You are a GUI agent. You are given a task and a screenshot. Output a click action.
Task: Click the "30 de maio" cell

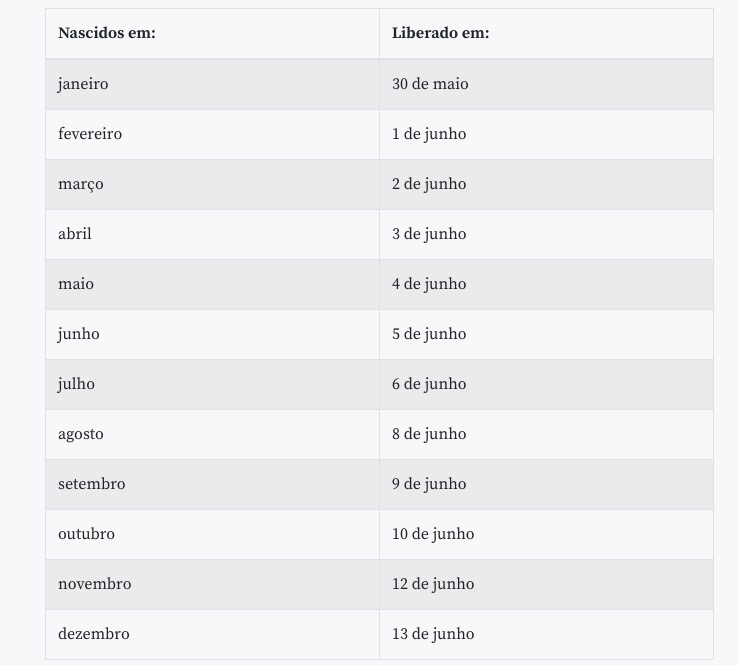[x=430, y=84]
